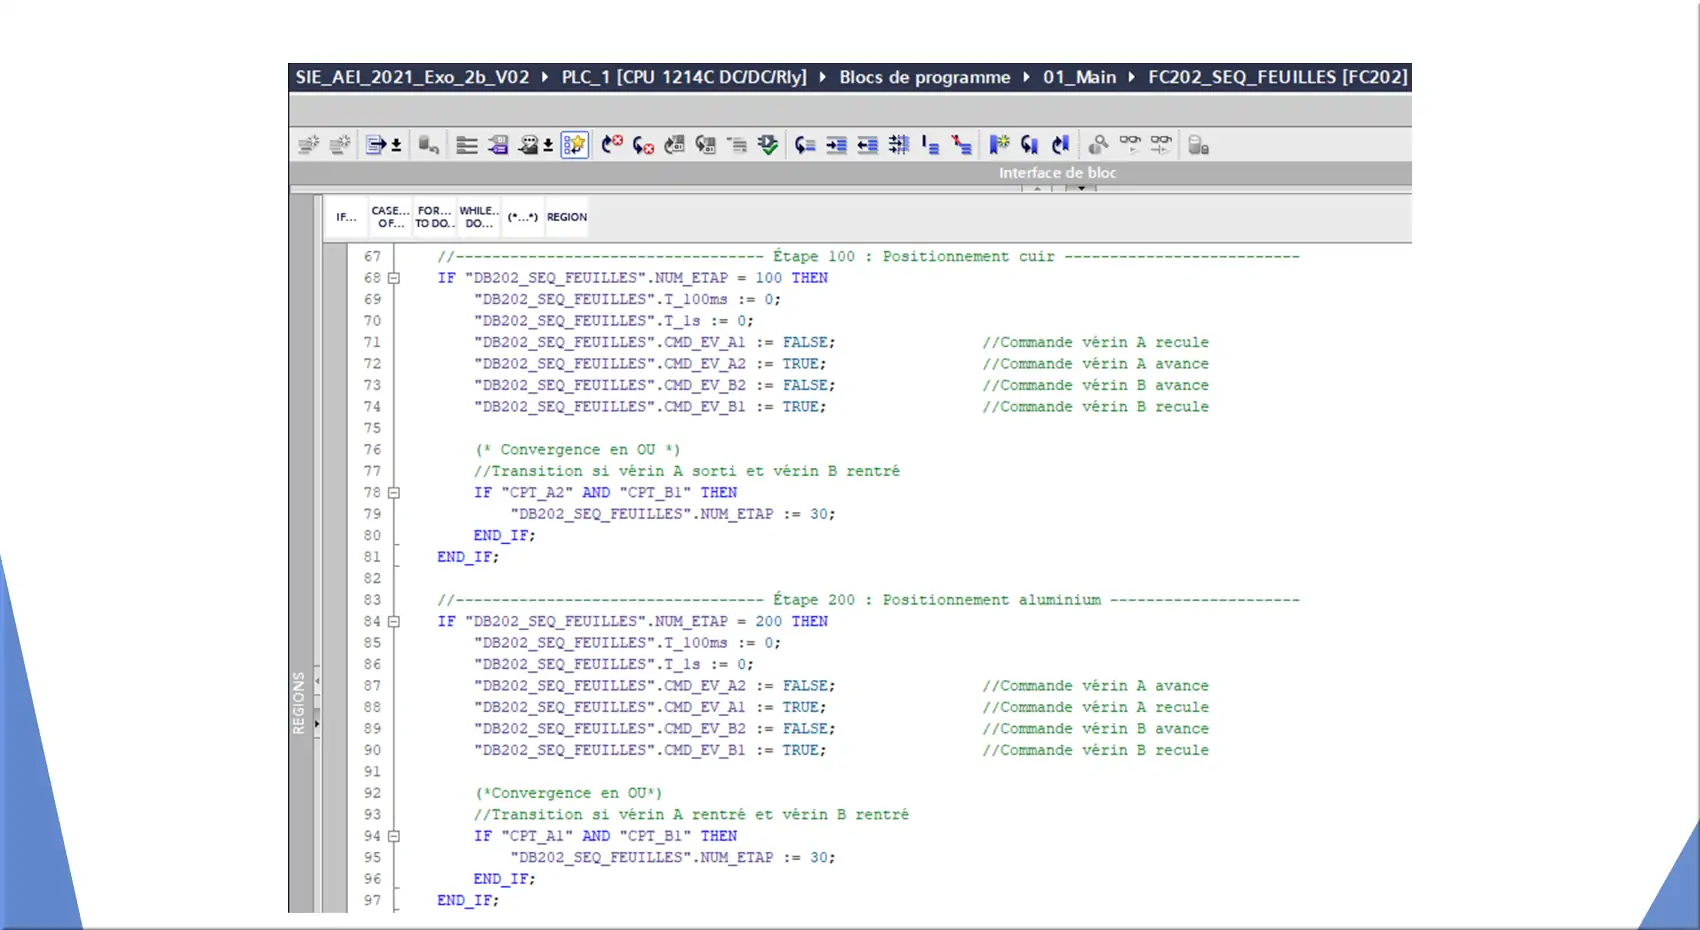
Task: Select 01_Main in breadcrumb path
Action: pos(1080,77)
